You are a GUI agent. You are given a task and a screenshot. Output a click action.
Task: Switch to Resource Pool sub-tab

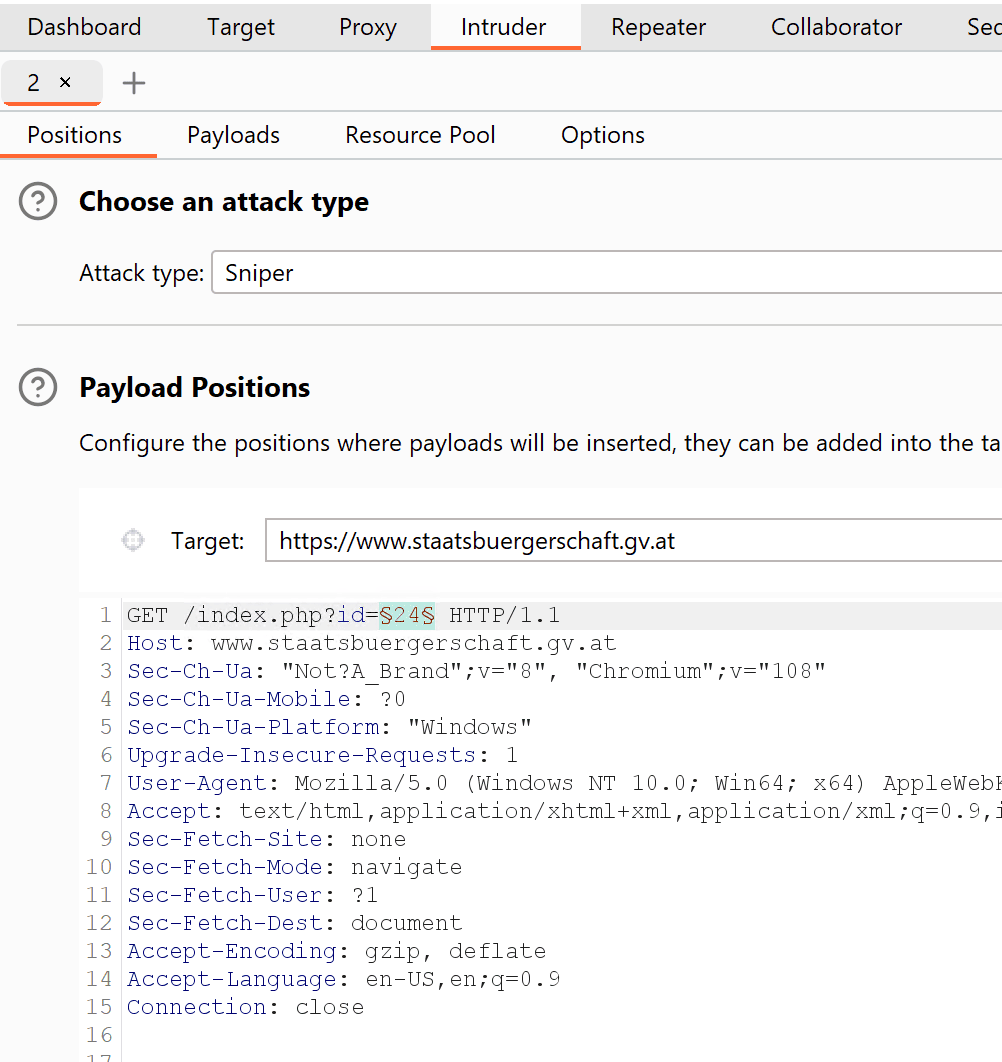tap(420, 135)
